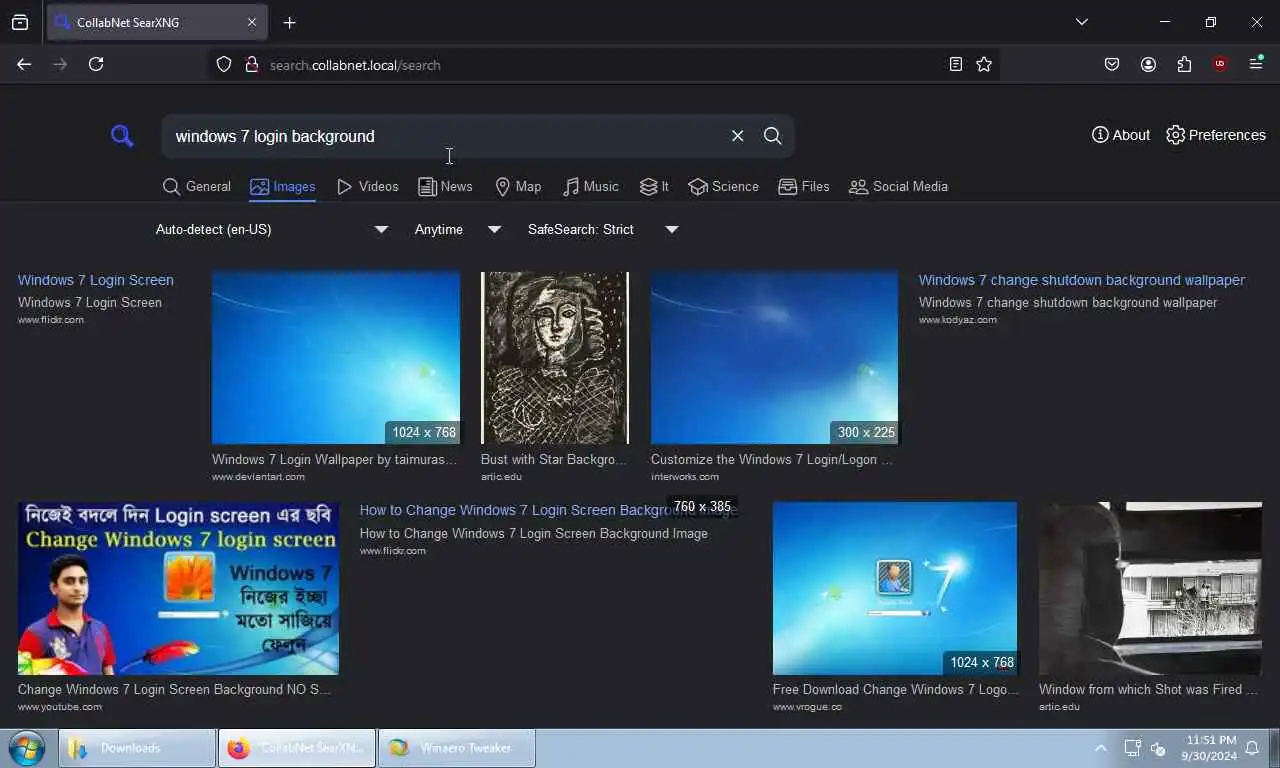1280x768 pixels.
Task: Reload the page
Action: coord(96,64)
